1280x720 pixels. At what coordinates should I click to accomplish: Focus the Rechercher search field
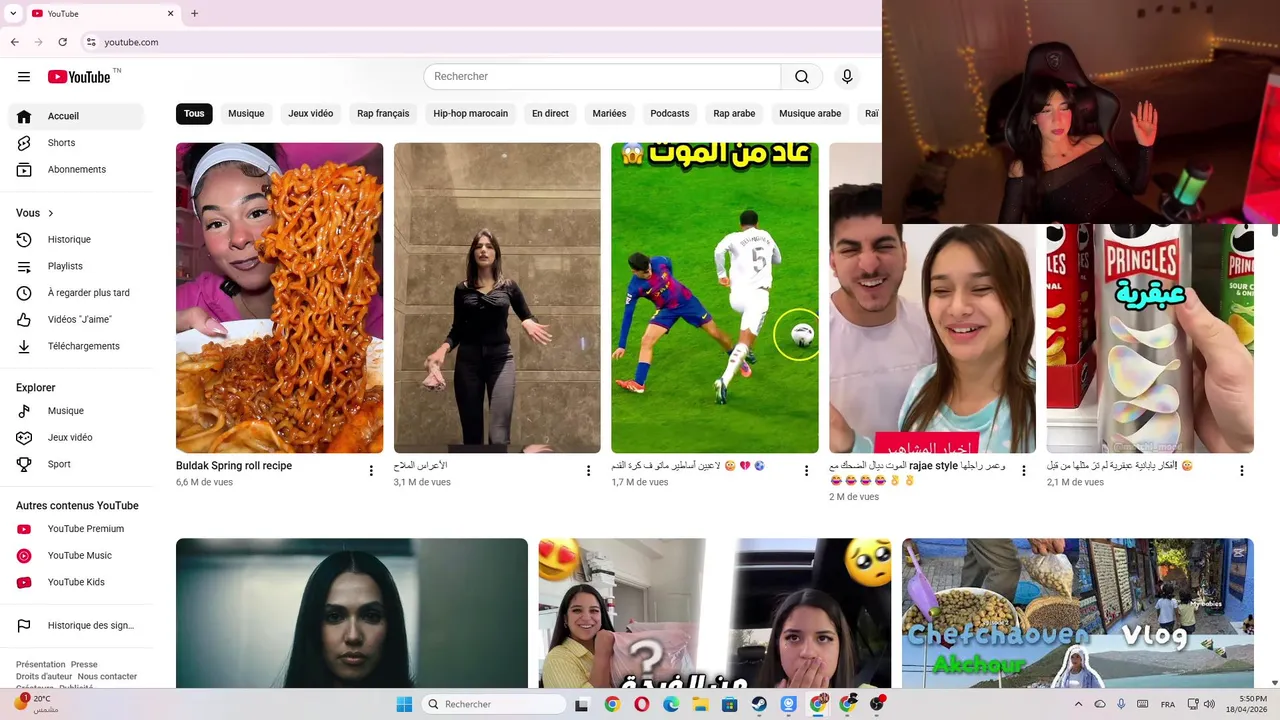point(602,77)
